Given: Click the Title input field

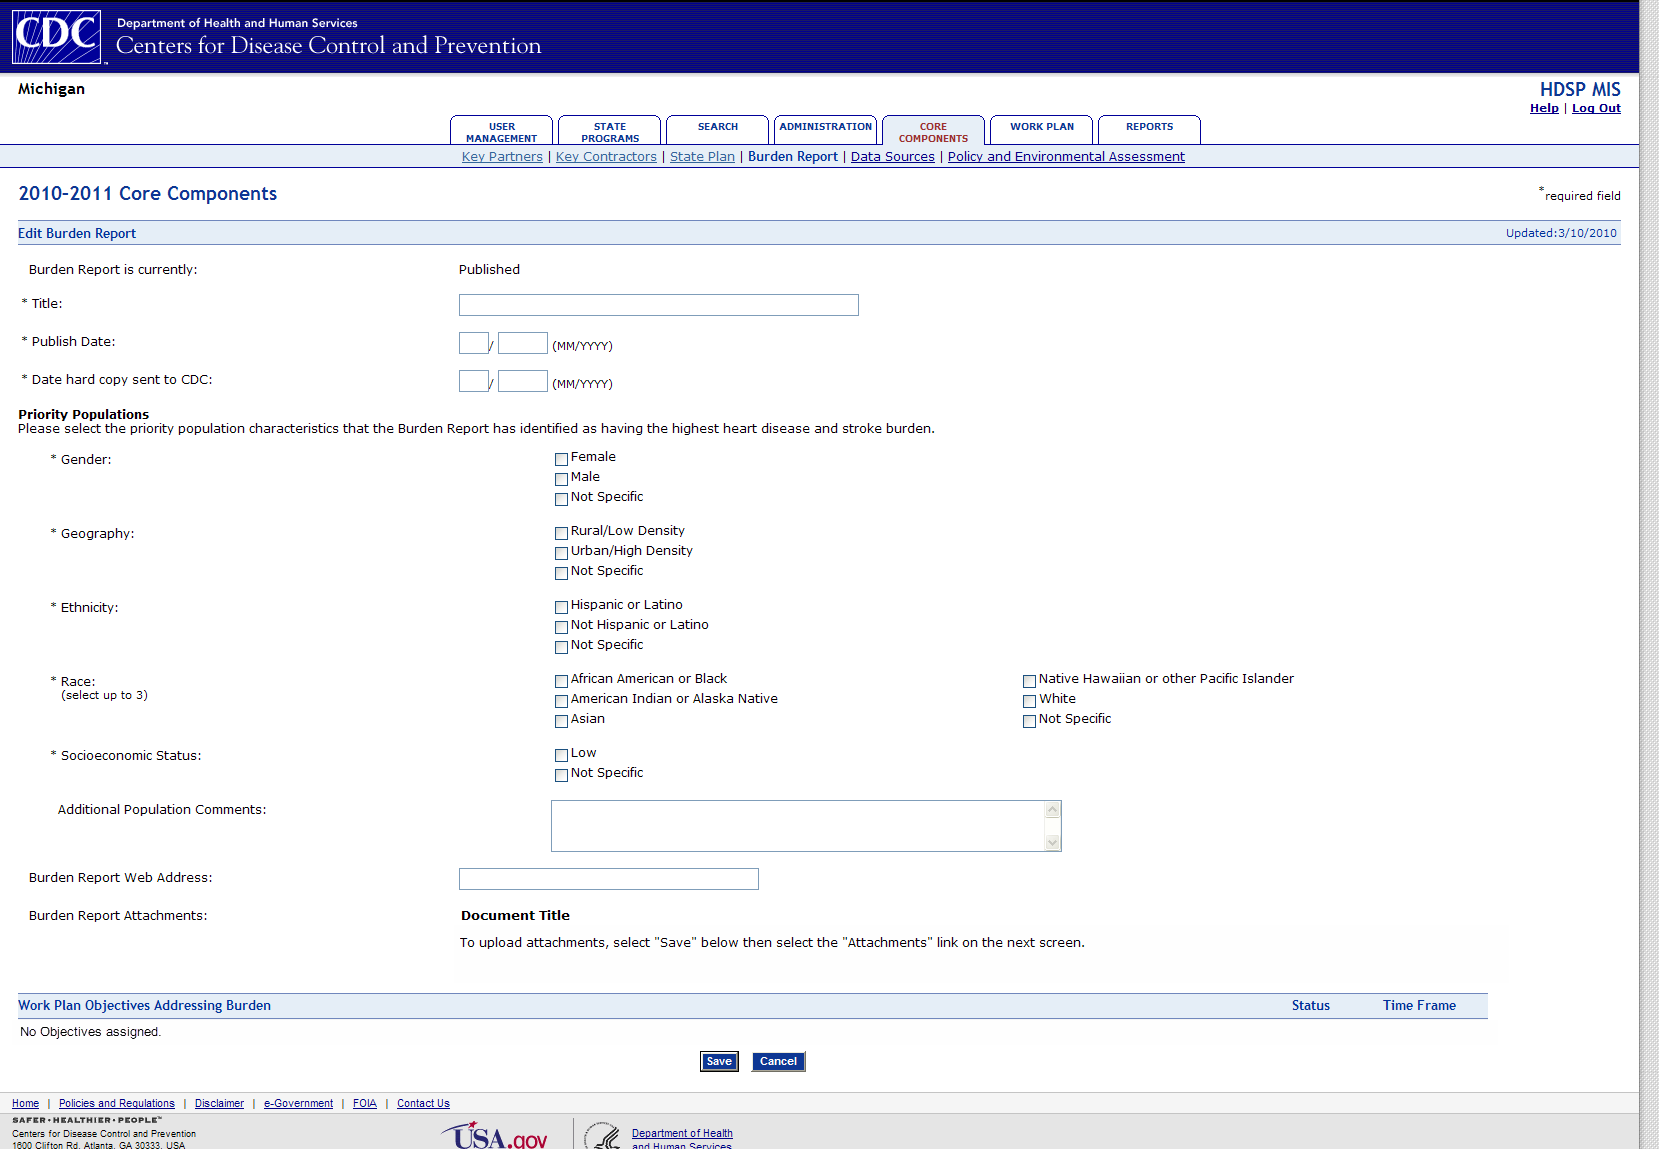Looking at the screenshot, I should 658,305.
